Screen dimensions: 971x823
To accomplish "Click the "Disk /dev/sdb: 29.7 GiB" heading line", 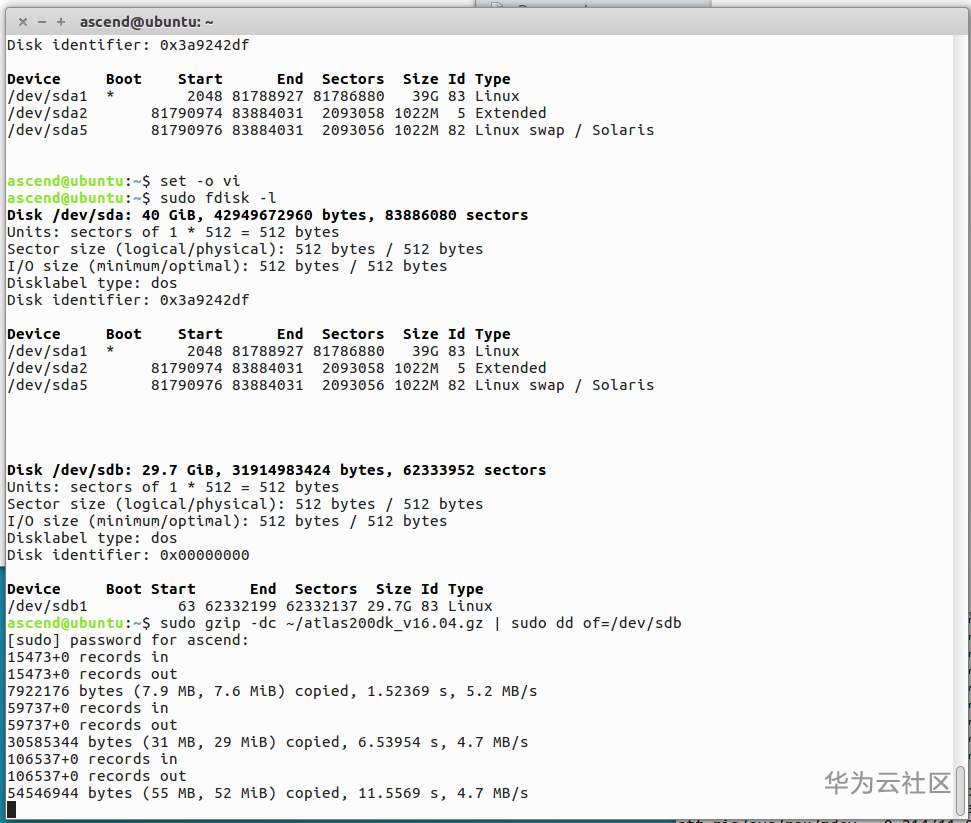I will pos(276,470).
